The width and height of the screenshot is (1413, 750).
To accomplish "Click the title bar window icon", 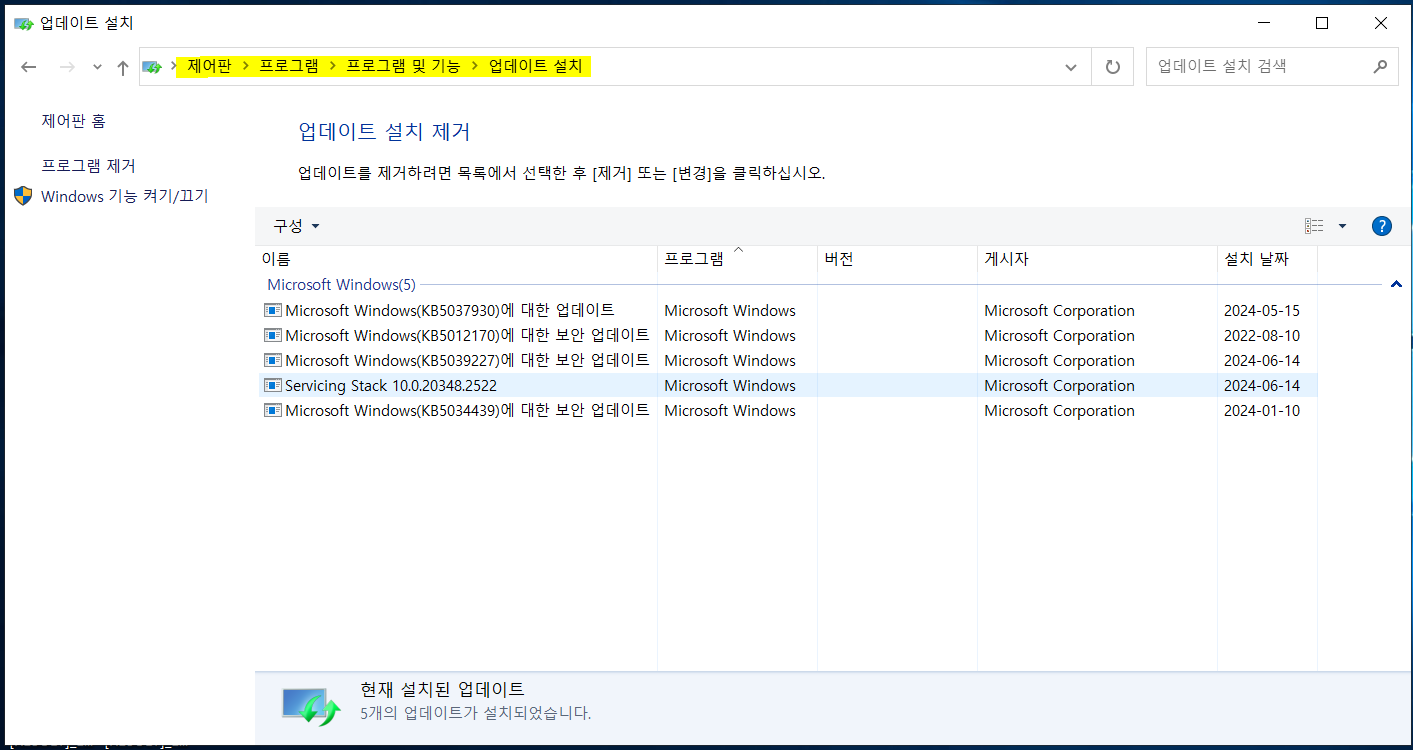I will (23, 23).
